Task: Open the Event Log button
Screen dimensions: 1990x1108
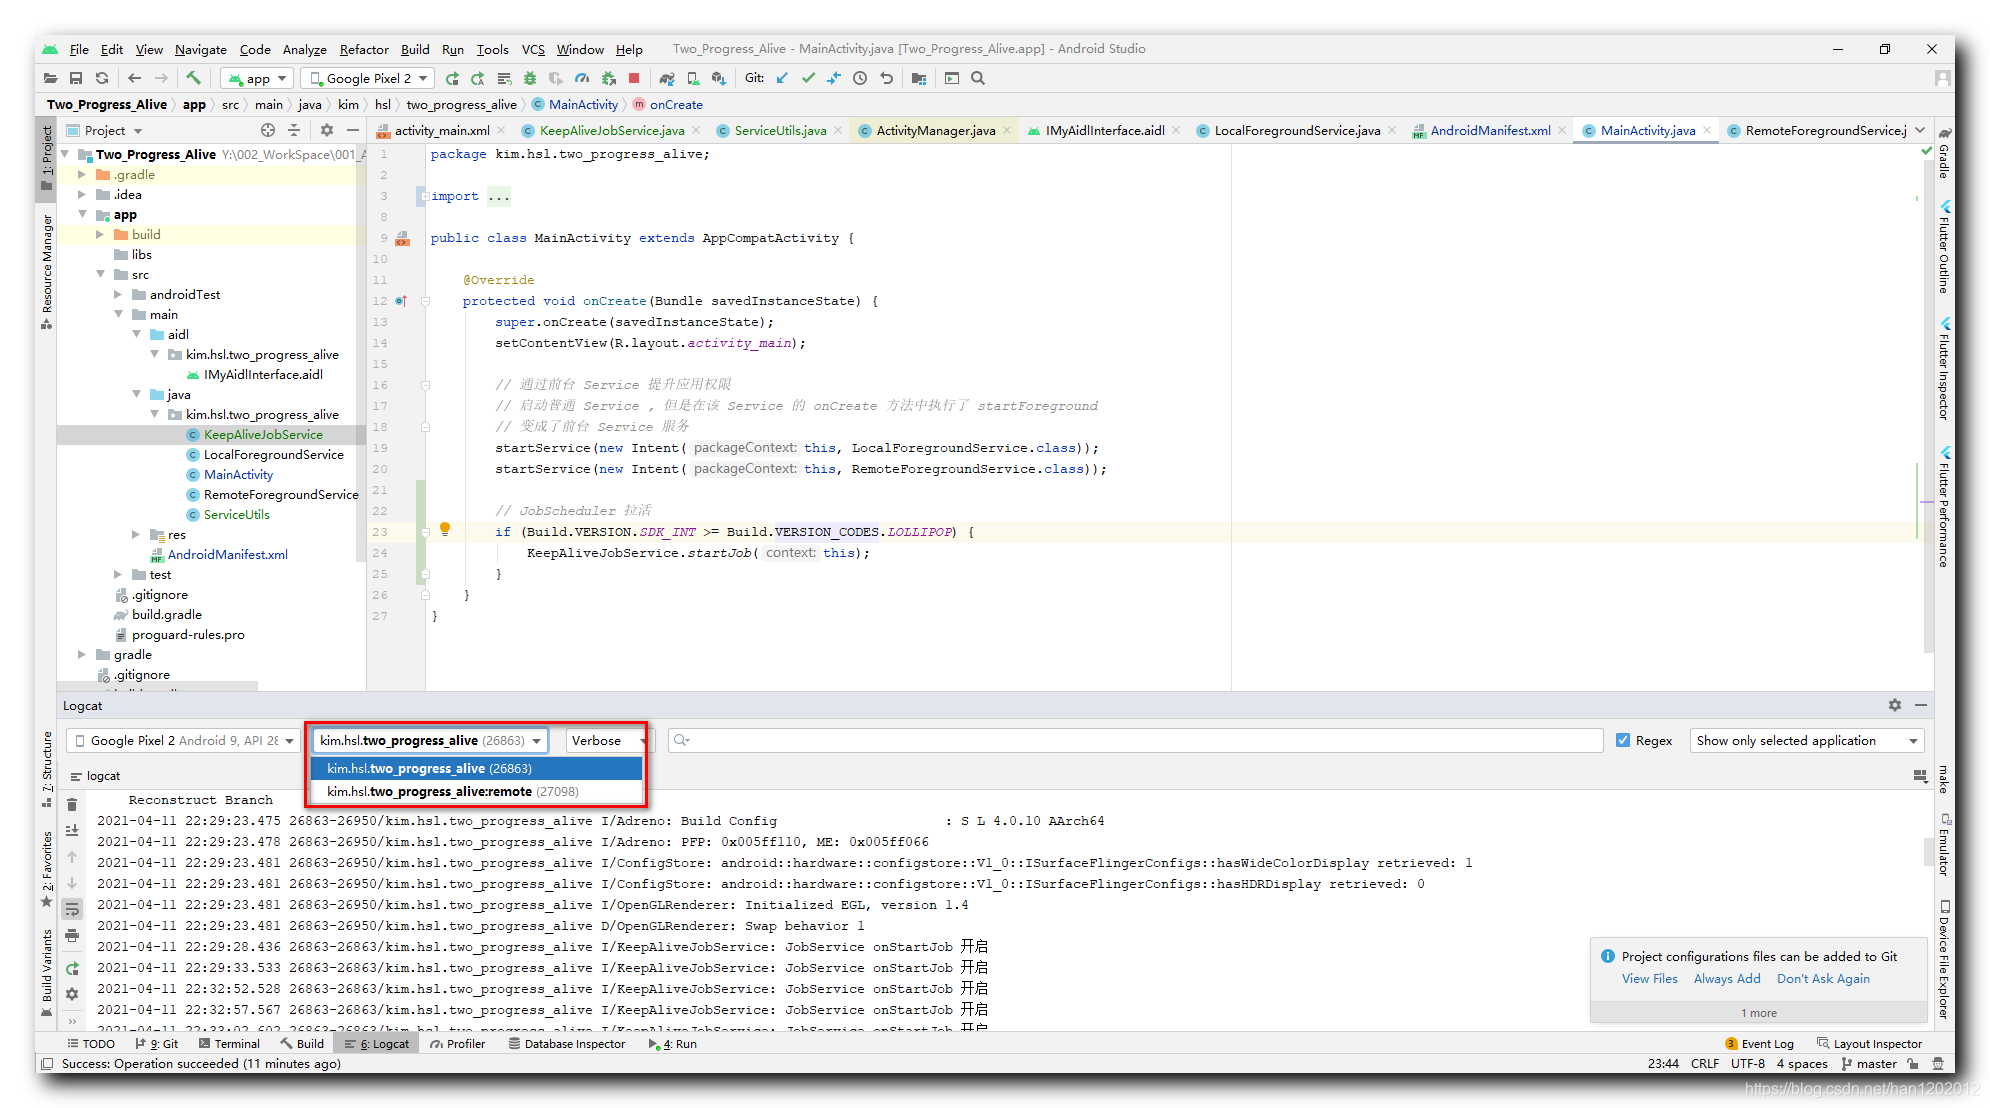Action: [1760, 1043]
